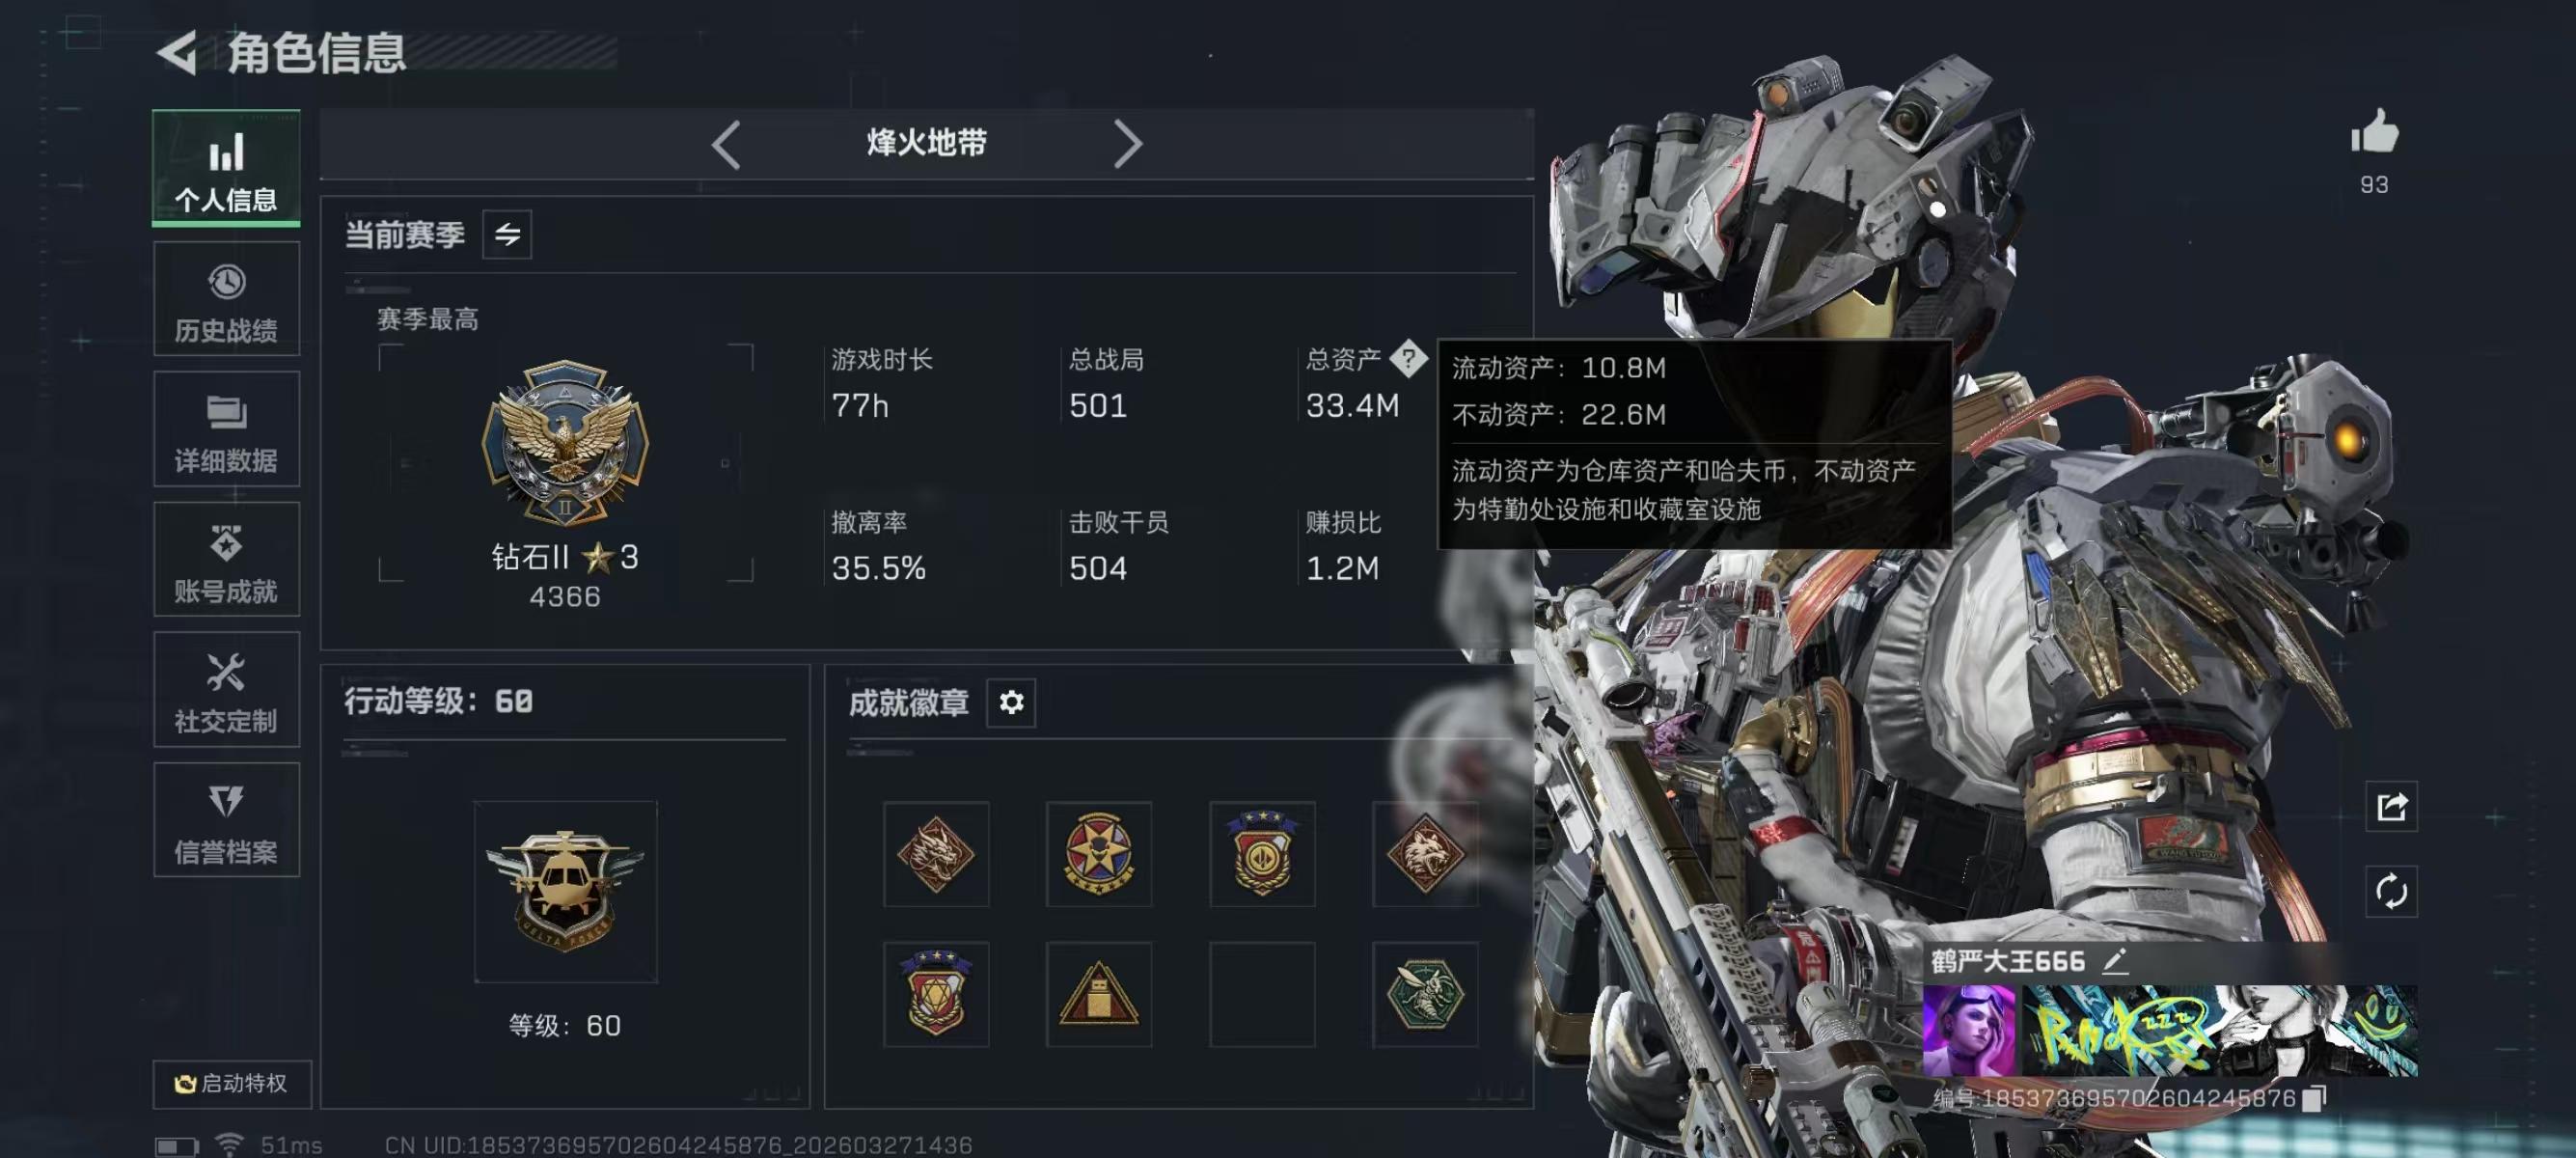The height and width of the screenshot is (1158, 2576).
Task: Give a thumbs-up like to this profile
Action: [x=2374, y=131]
